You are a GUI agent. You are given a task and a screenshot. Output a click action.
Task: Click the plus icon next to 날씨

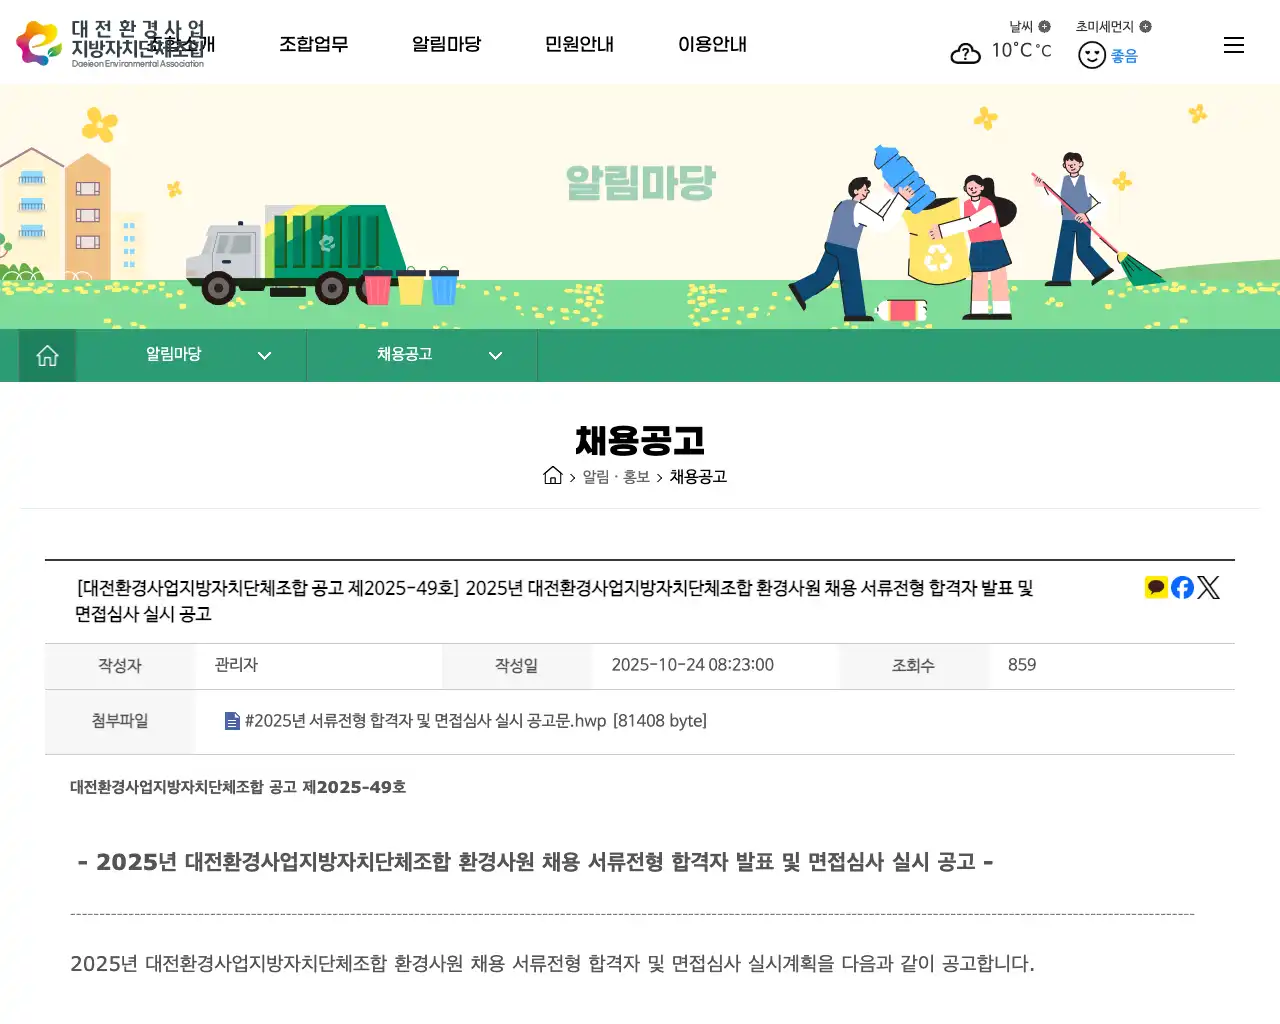point(1042,27)
